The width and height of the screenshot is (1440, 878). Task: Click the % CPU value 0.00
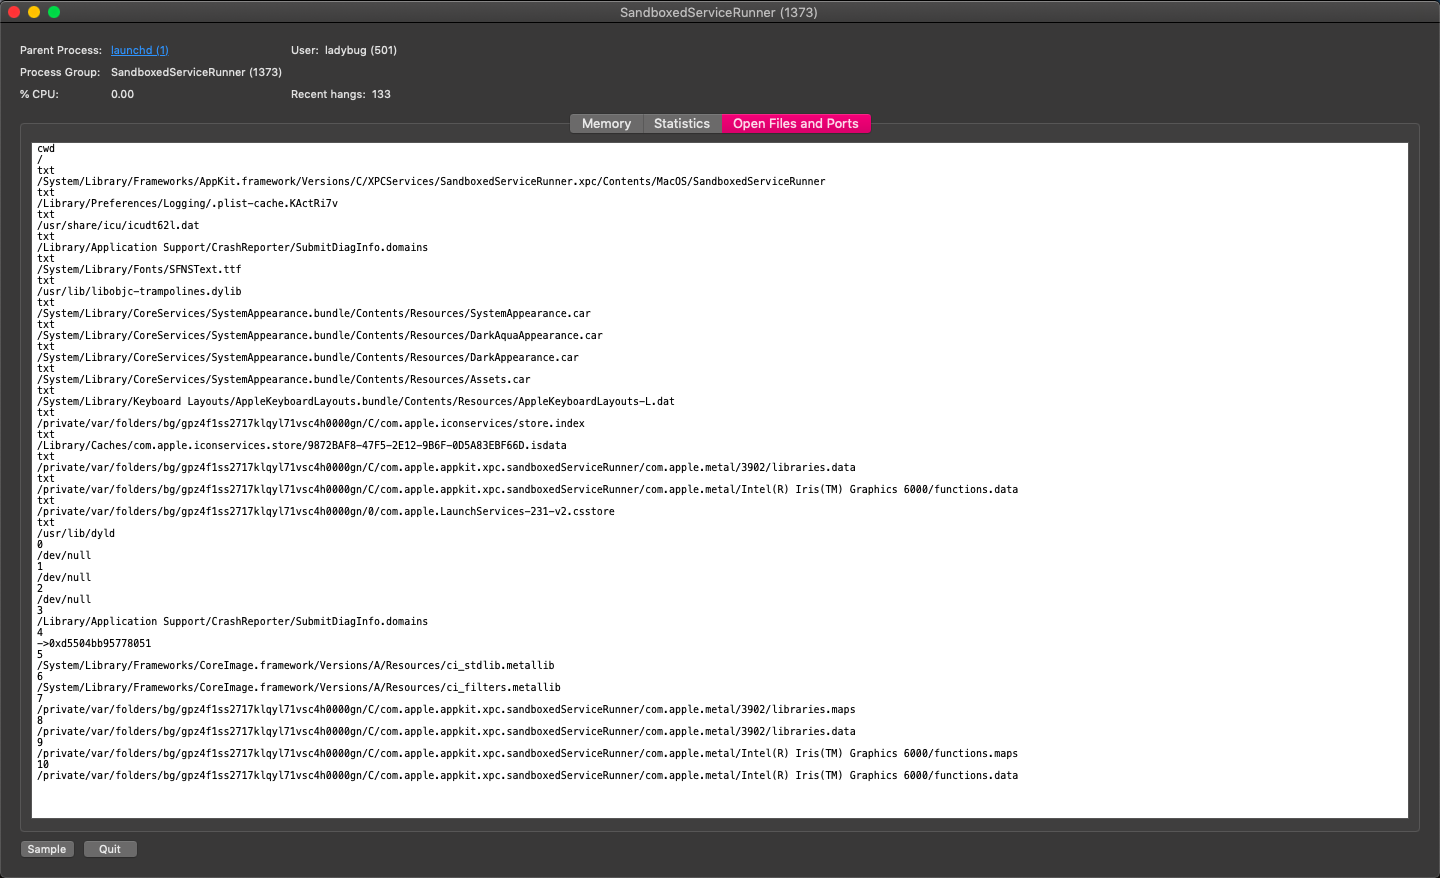click(x=122, y=94)
